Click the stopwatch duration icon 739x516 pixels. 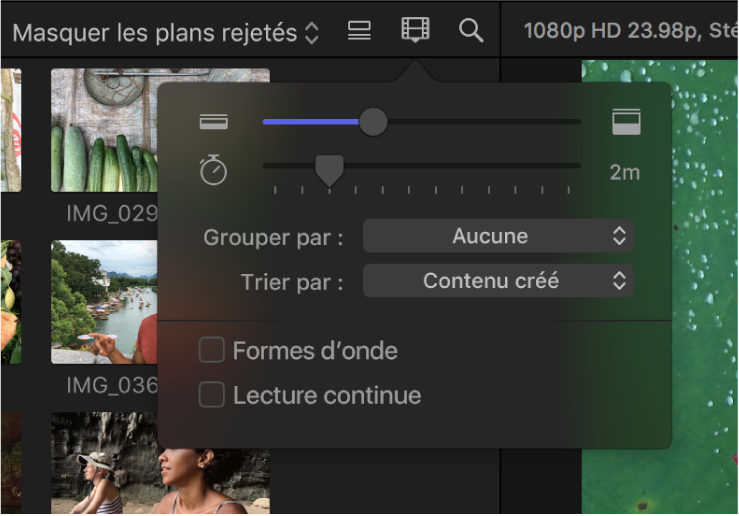(x=213, y=170)
